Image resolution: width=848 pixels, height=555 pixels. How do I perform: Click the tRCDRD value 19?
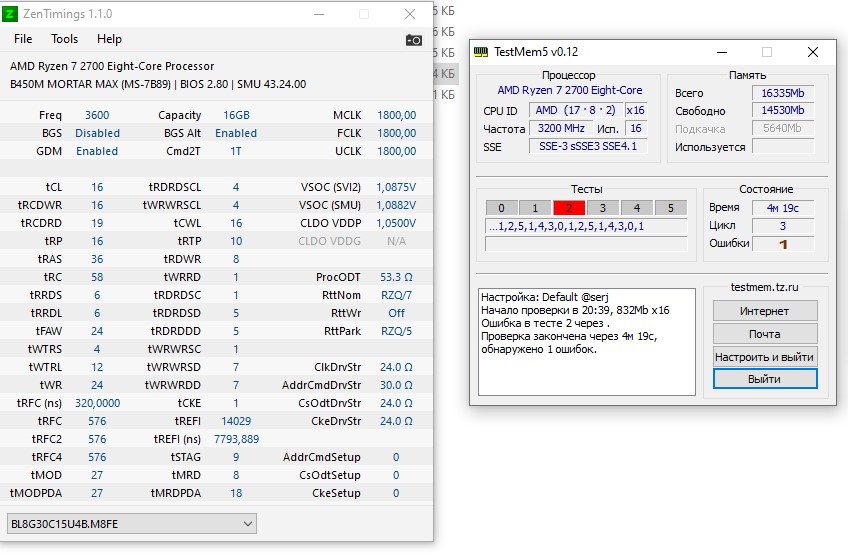click(x=97, y=223)
